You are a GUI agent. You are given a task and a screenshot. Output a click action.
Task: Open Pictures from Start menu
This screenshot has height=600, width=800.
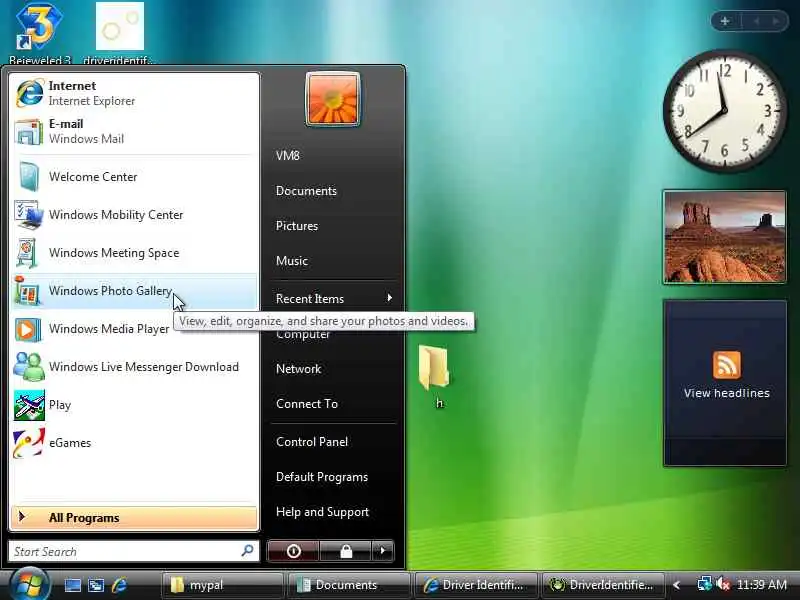coord(333,226)
